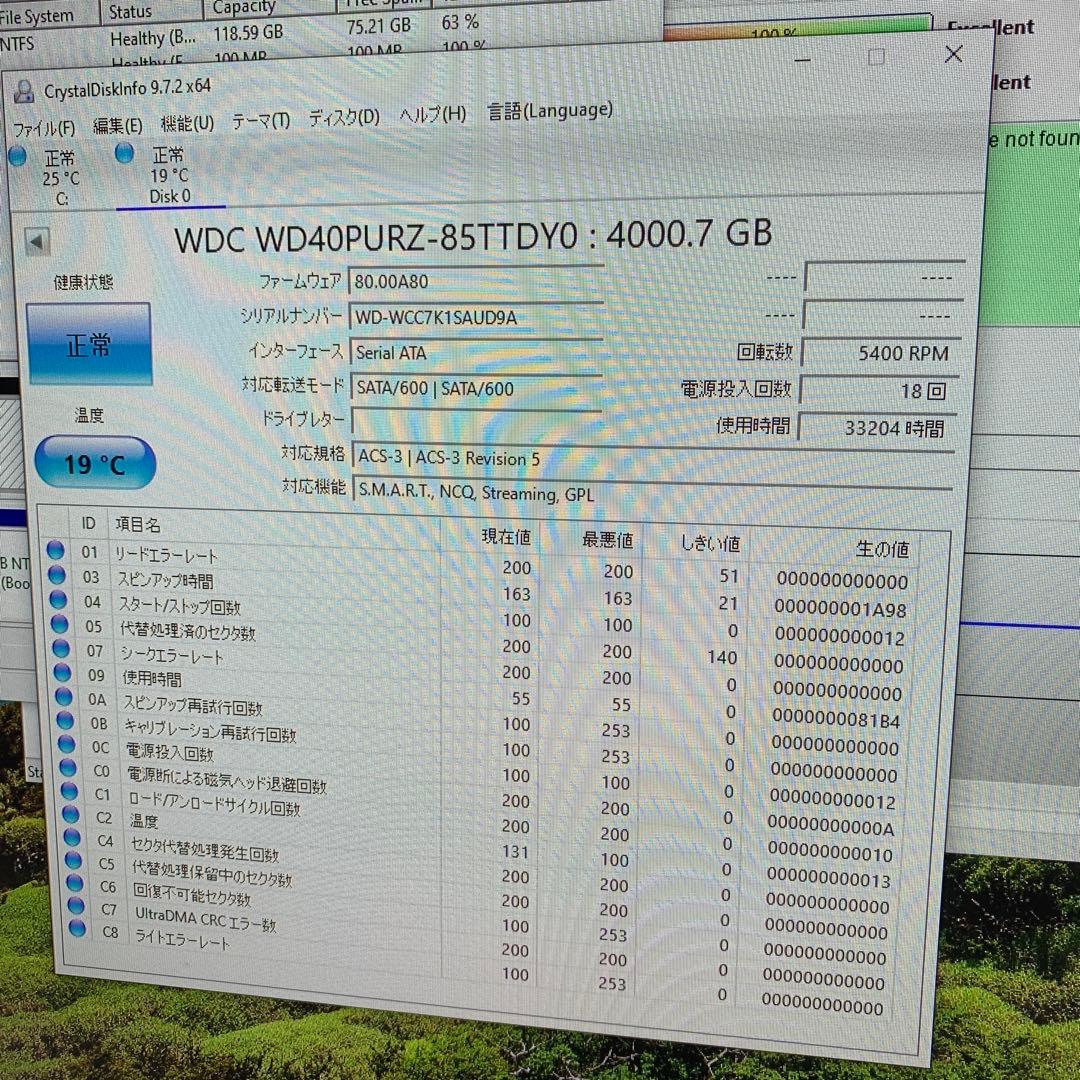The height and width of the screenshot is (1080, 1080).
Task: Click the blue health orb above Disk 0
Action: [125, 153]
